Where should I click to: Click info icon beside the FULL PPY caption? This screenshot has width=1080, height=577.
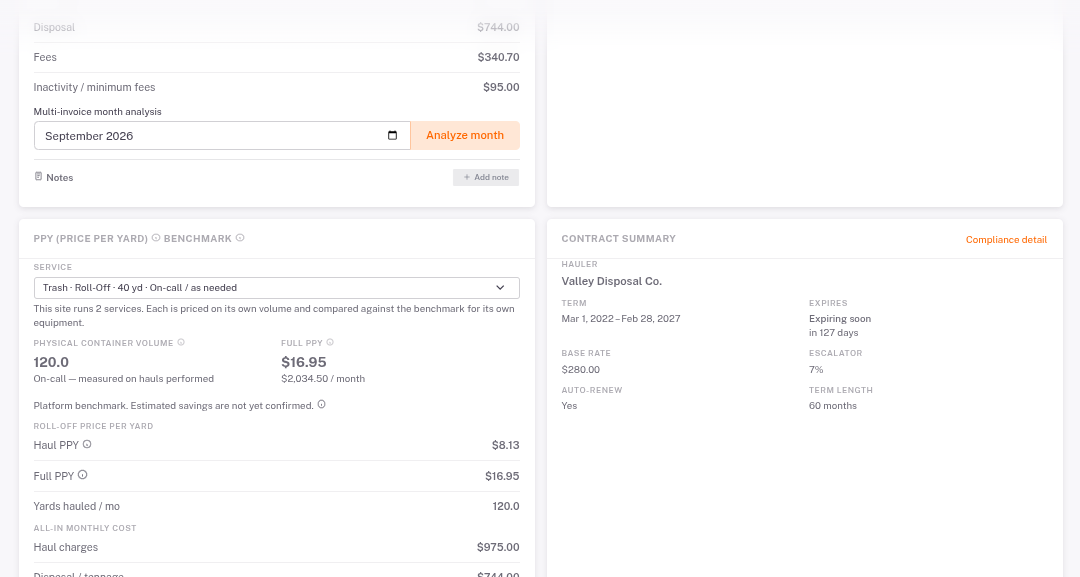click(330, 342)
